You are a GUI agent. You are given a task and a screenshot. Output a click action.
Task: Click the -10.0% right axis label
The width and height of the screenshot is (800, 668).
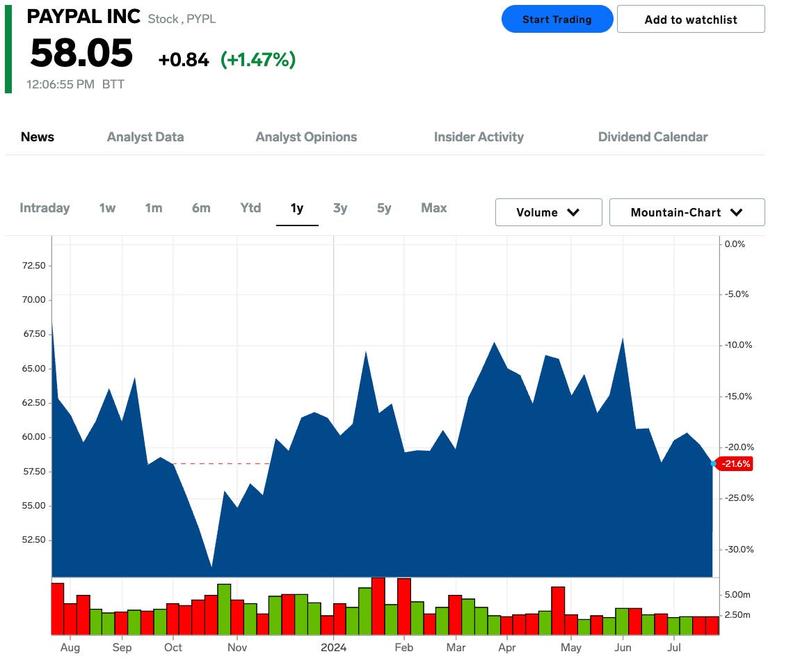pos(738,345)
